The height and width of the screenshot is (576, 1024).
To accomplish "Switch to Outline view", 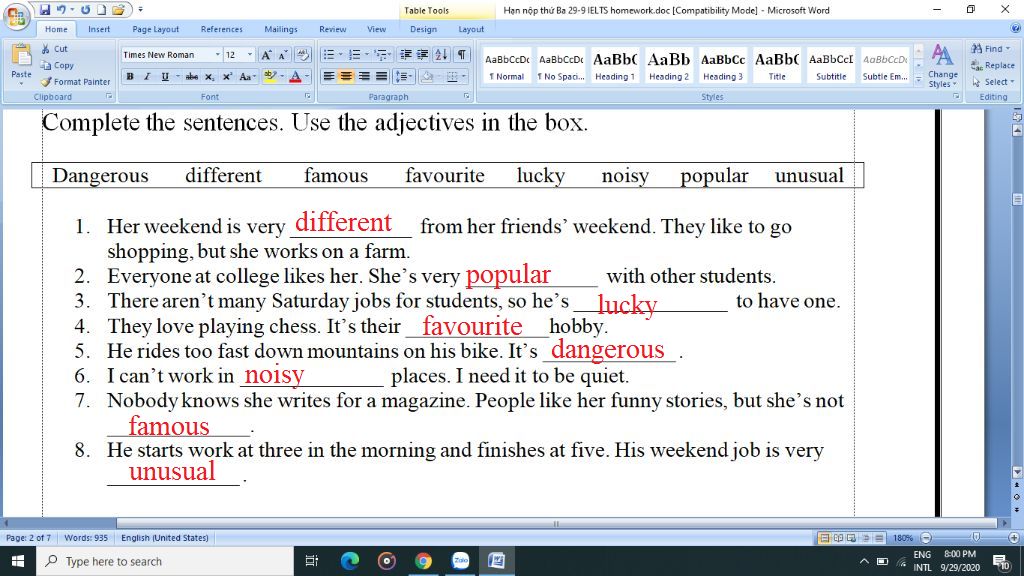I will point(866,538).
